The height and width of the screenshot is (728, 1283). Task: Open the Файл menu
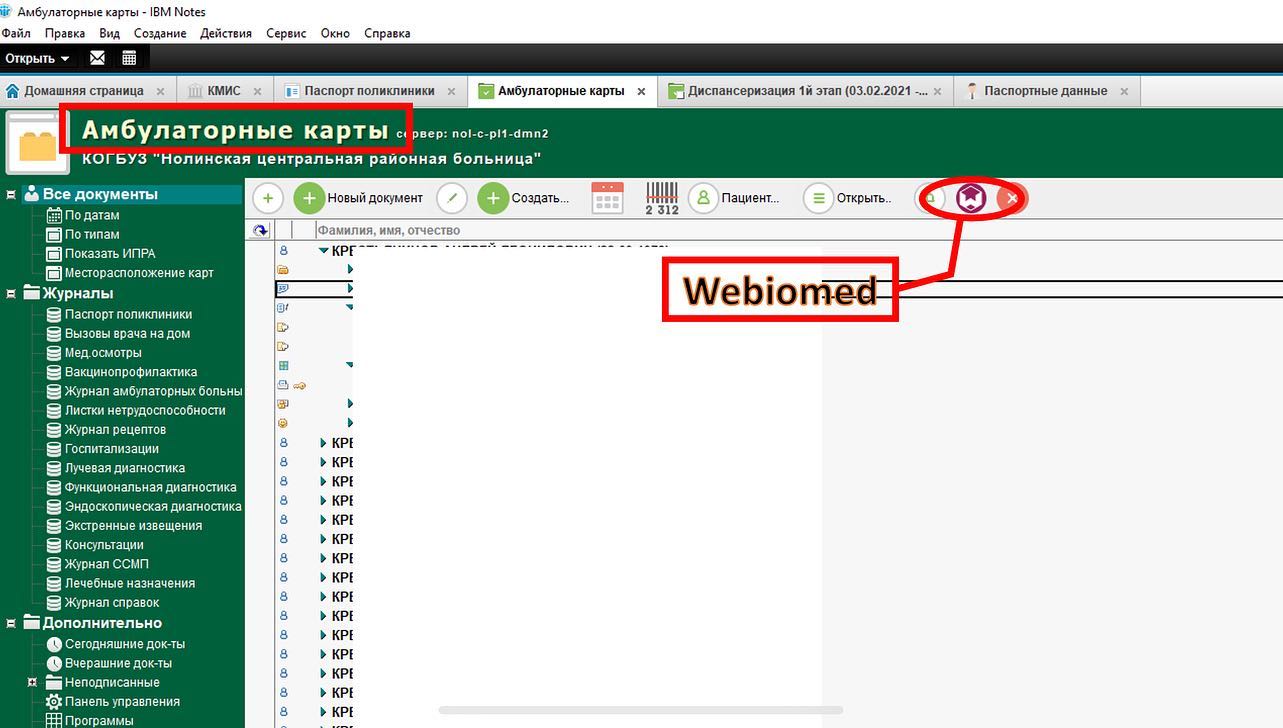[x=16, y=33]
